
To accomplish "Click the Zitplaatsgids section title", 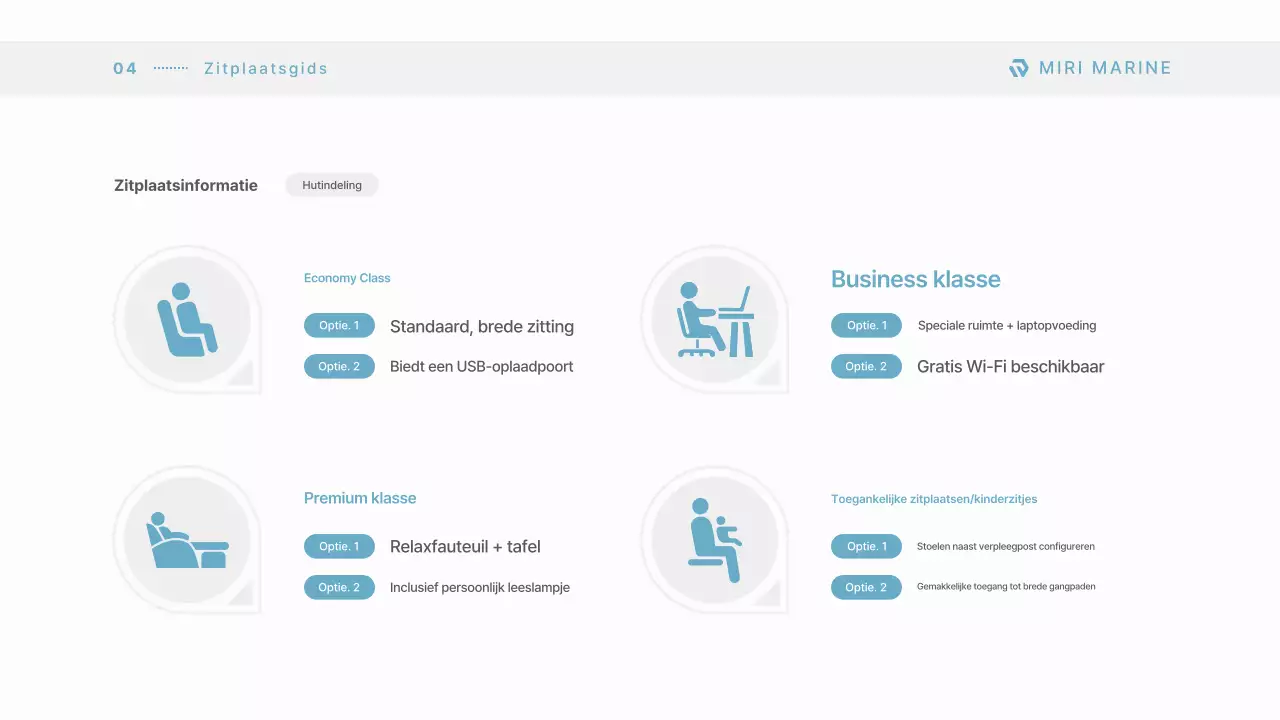I will (x=266, y=69).
